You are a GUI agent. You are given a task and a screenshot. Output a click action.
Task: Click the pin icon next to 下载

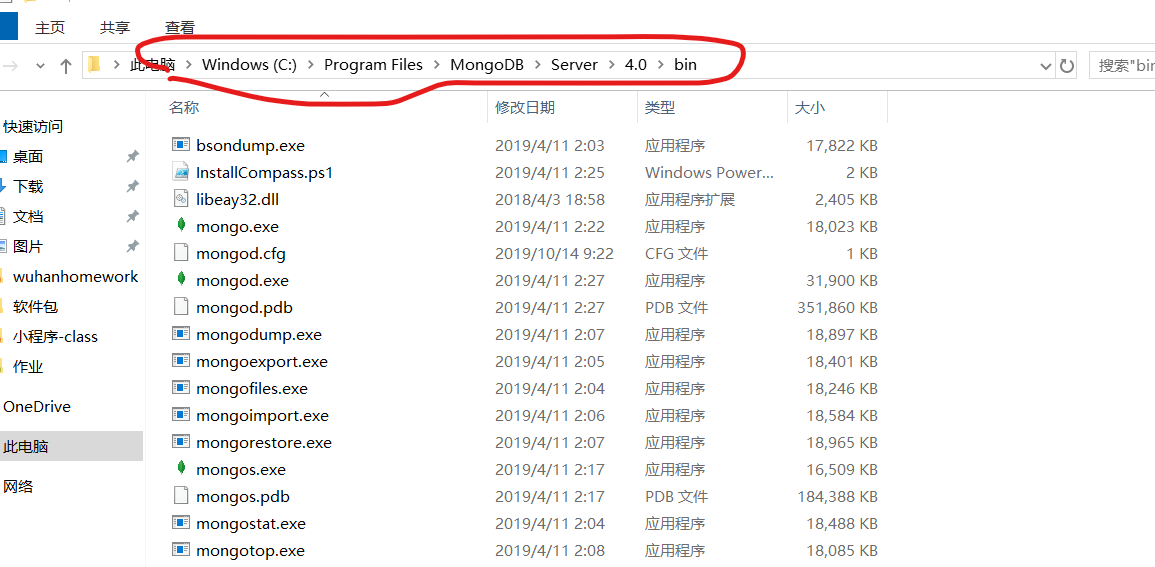point(132,186)
